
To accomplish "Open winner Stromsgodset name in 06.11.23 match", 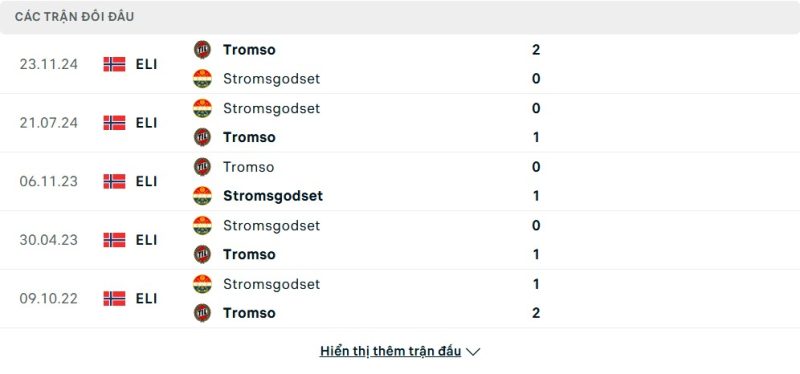I will point(273,196).
